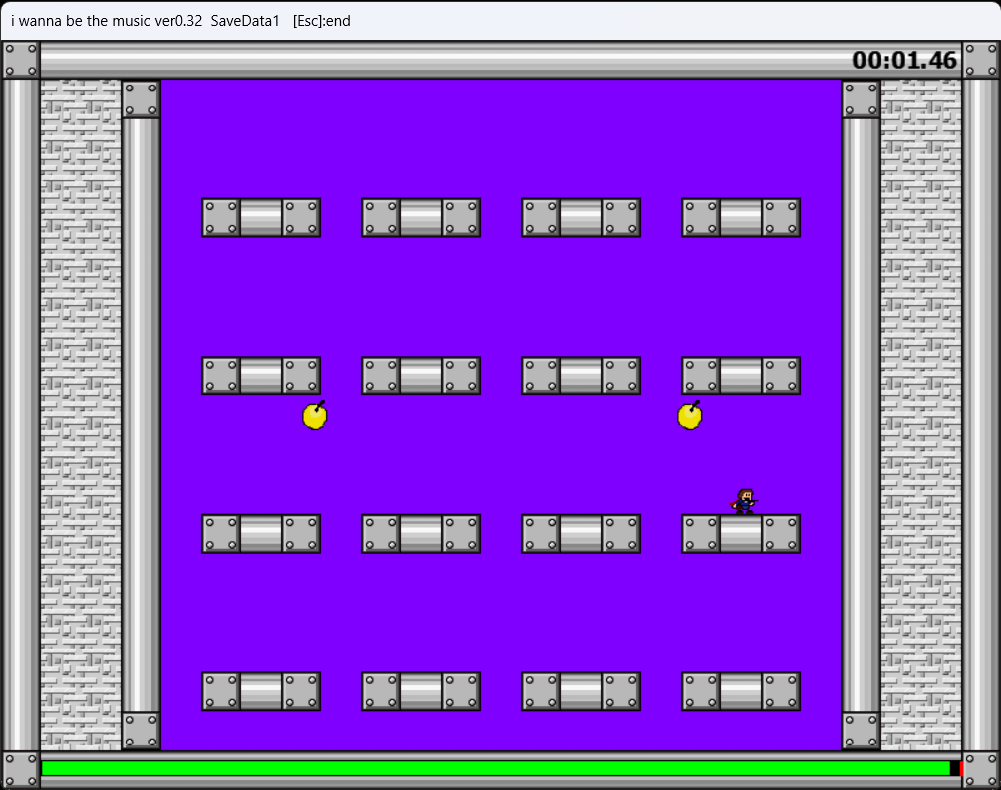Click the bolted plate in the frame's bottom-right corner

(981, 770)
